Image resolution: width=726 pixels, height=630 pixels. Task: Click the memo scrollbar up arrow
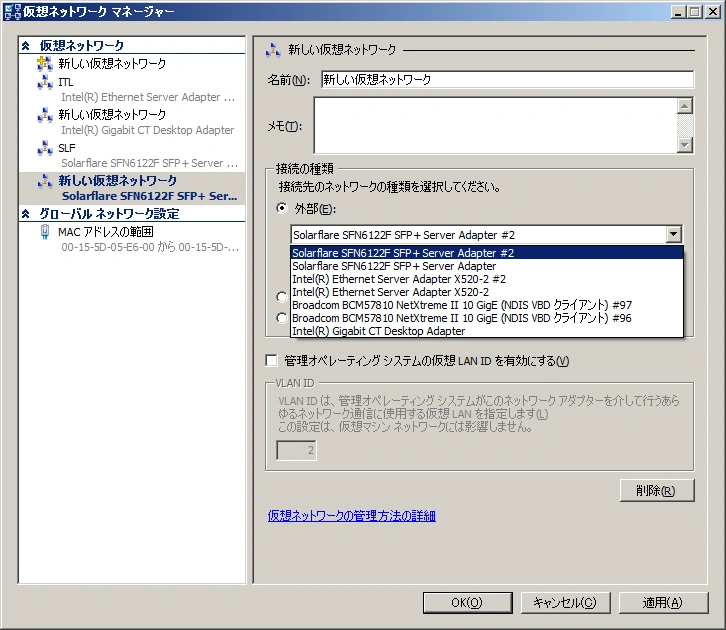[x=685, y=106]
